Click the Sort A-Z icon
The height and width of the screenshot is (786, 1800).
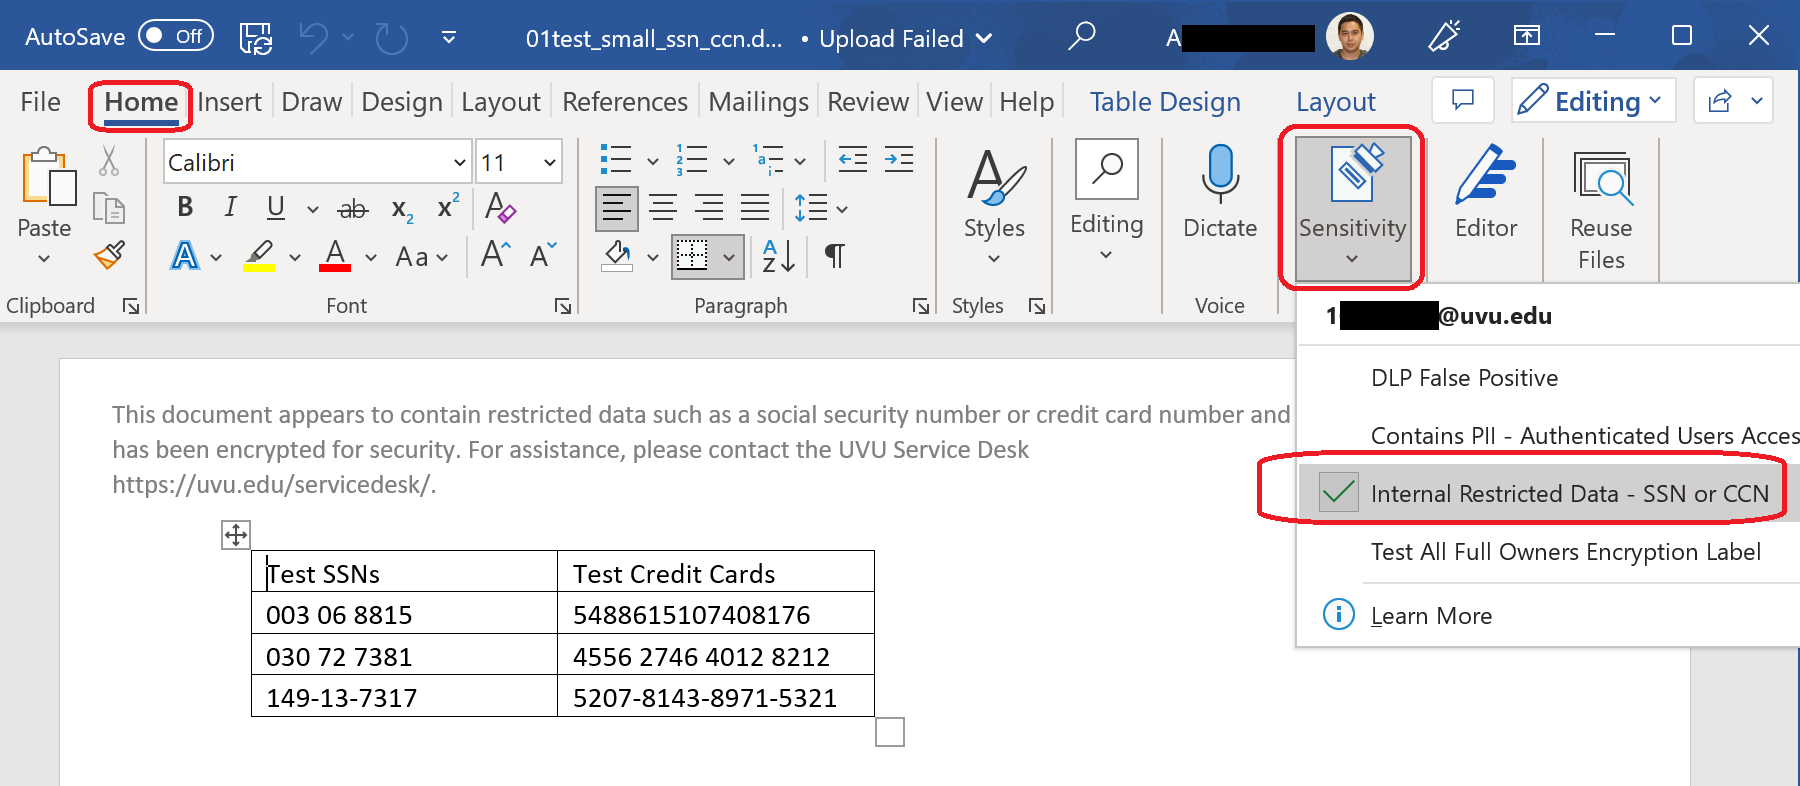pos(778,256)
